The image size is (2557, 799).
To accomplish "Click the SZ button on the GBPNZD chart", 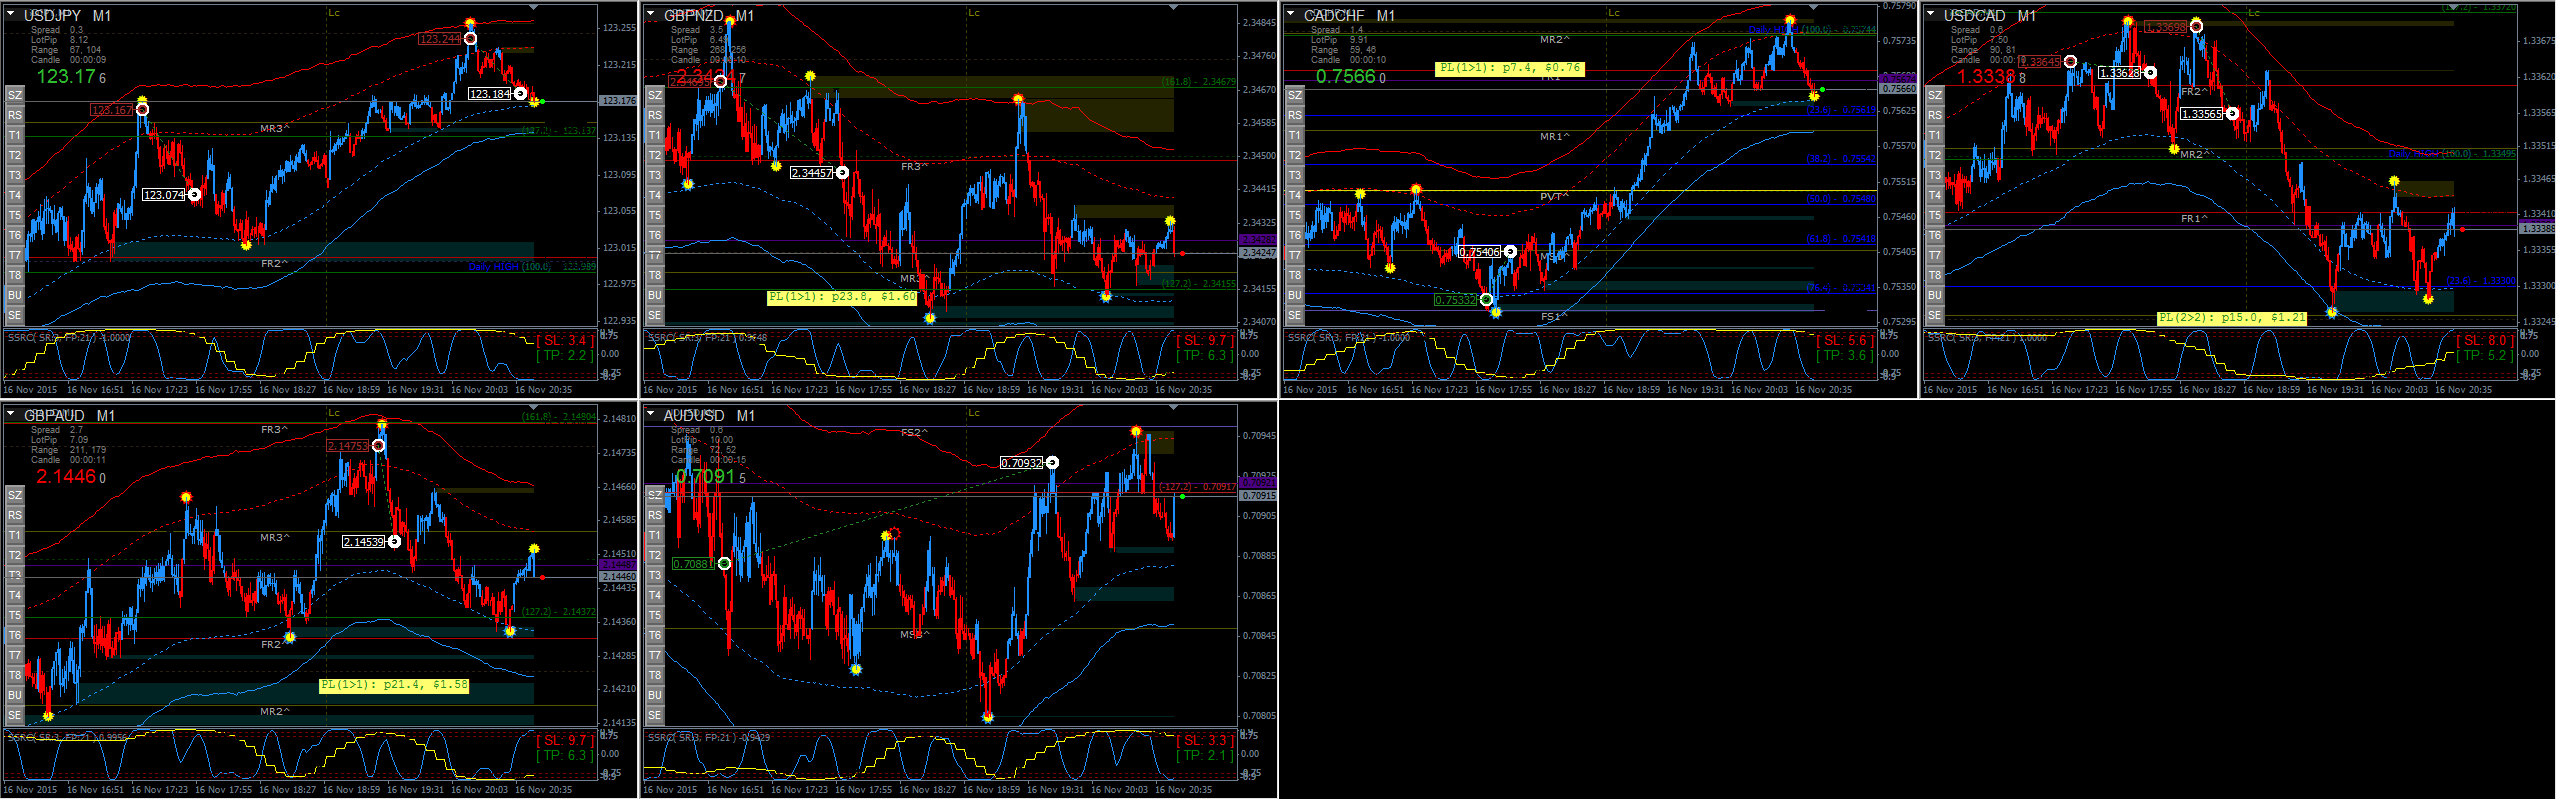I will point(655,95).
